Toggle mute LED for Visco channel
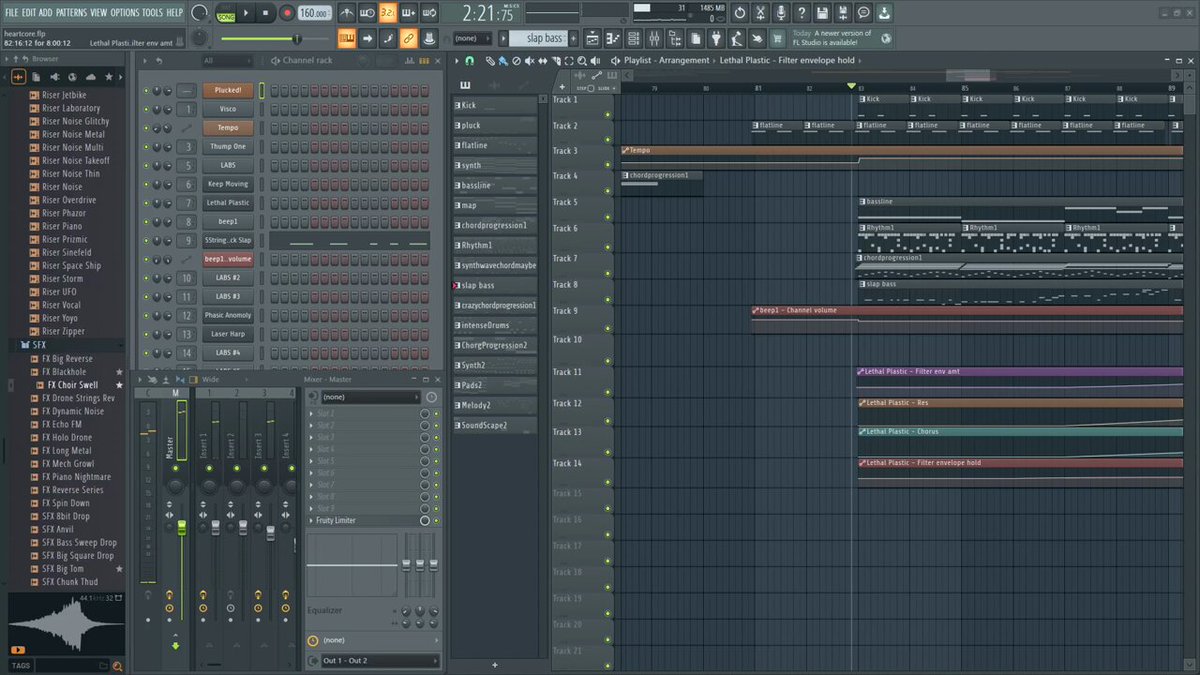This screenshot has width=1200, height=675. (146, 109)
